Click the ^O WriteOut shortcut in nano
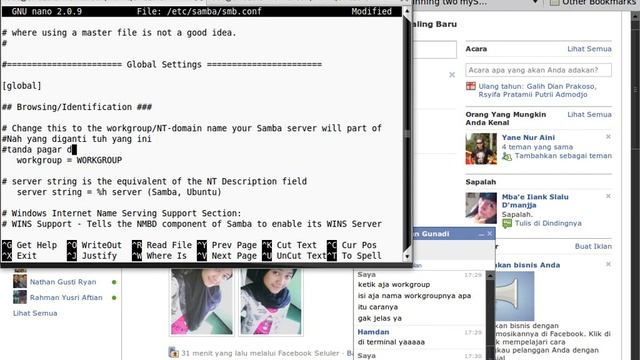Viewport: 640px width, 360px height. (94, 245)
